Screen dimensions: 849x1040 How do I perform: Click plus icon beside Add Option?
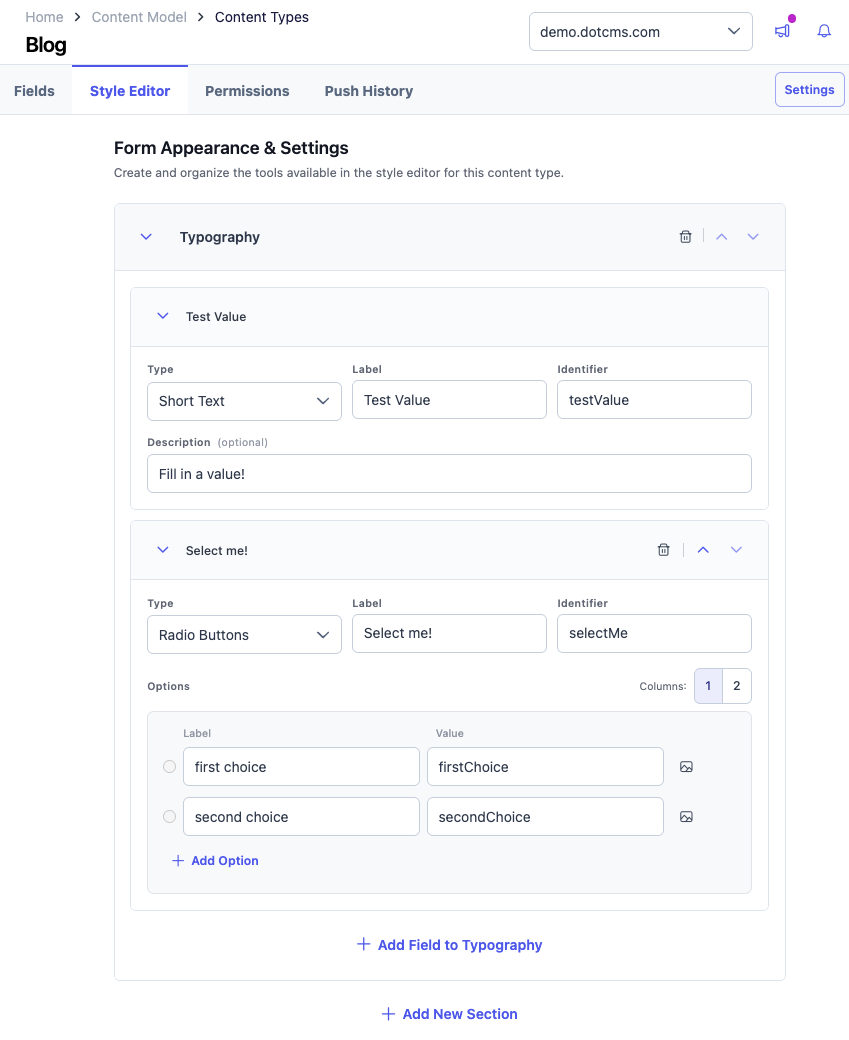click(x=178, y=860)
